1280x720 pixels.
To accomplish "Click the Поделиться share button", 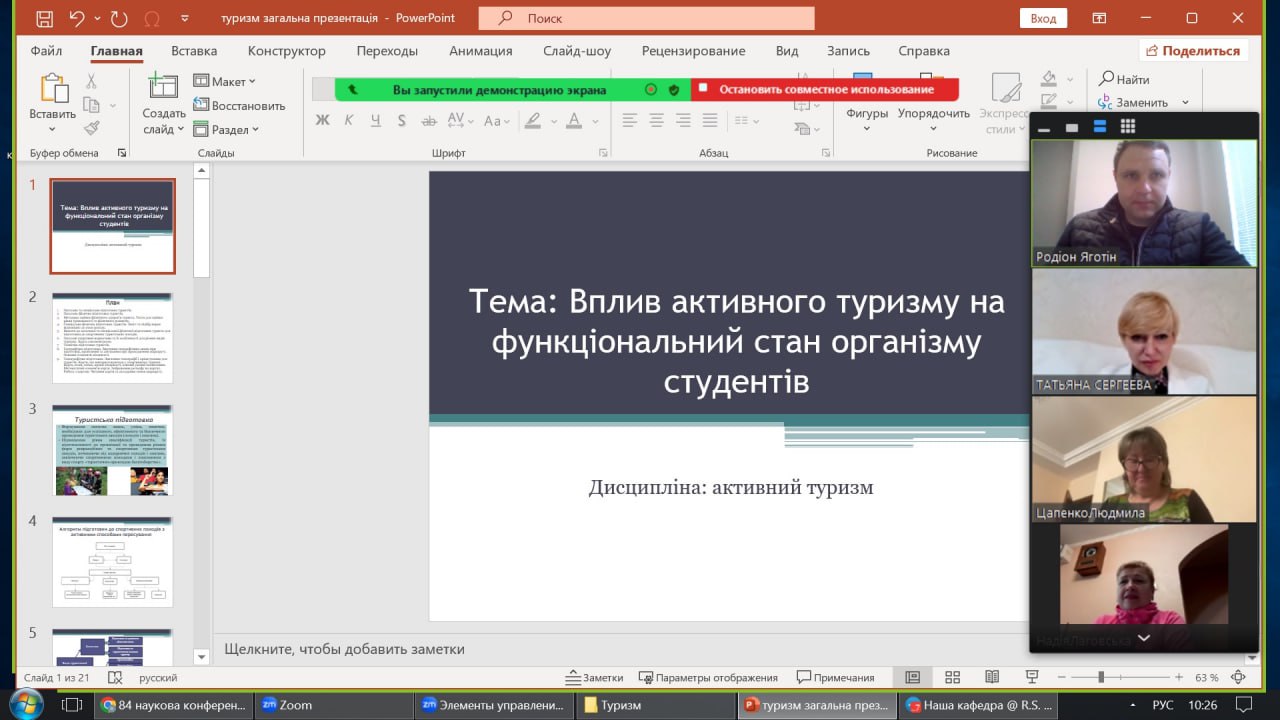I will [x=1193, y=51].
